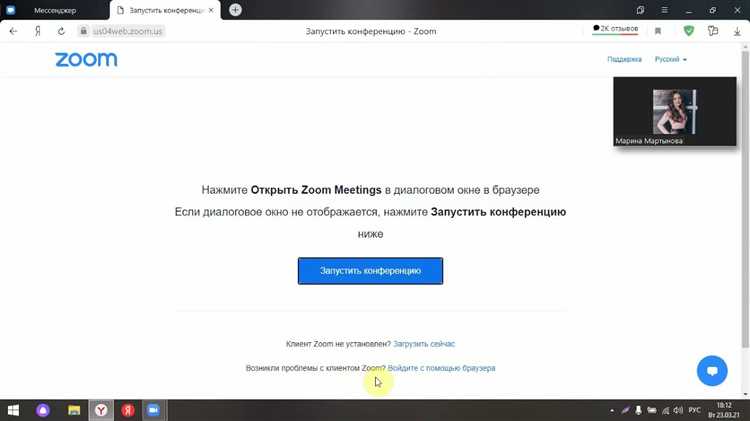Viewport: 750px width, 421px height.
Task: Switch to Zoom app in taskbar
Action: pos(153,410)
